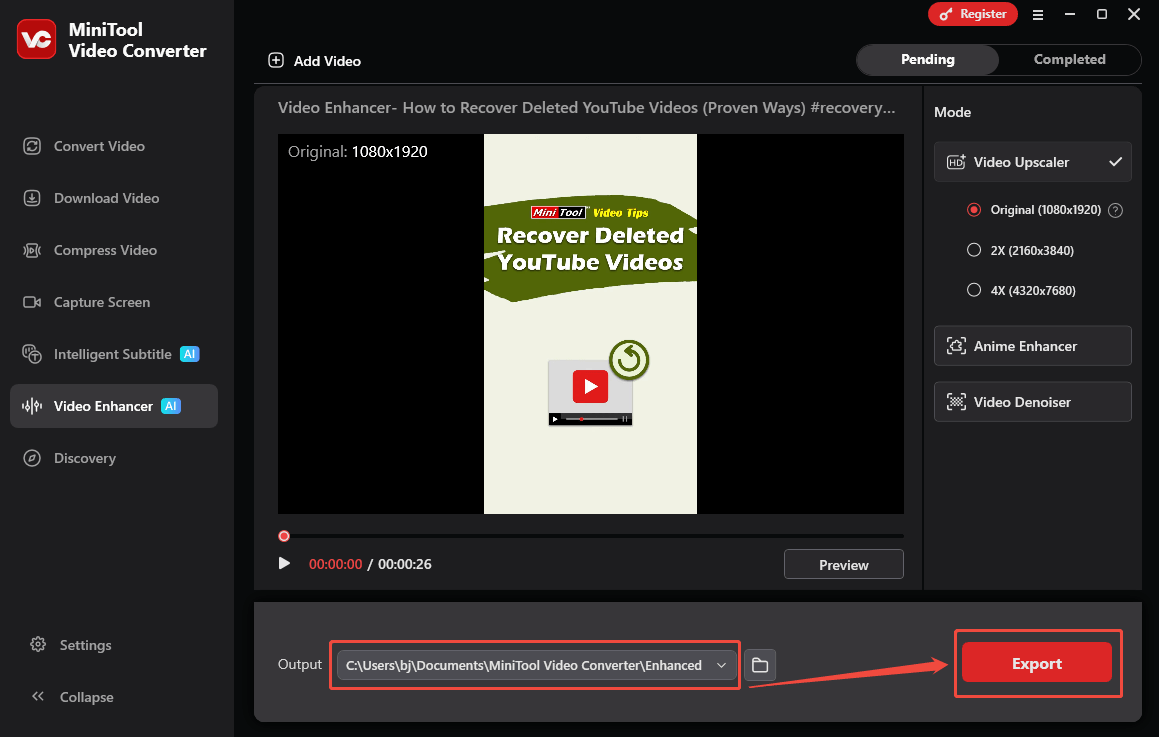Select 2X (2160x3840) upscale option
Image resolution: width=1159 pixels, height=737 pixels.
pyautogui.click(x=974, y=250)
